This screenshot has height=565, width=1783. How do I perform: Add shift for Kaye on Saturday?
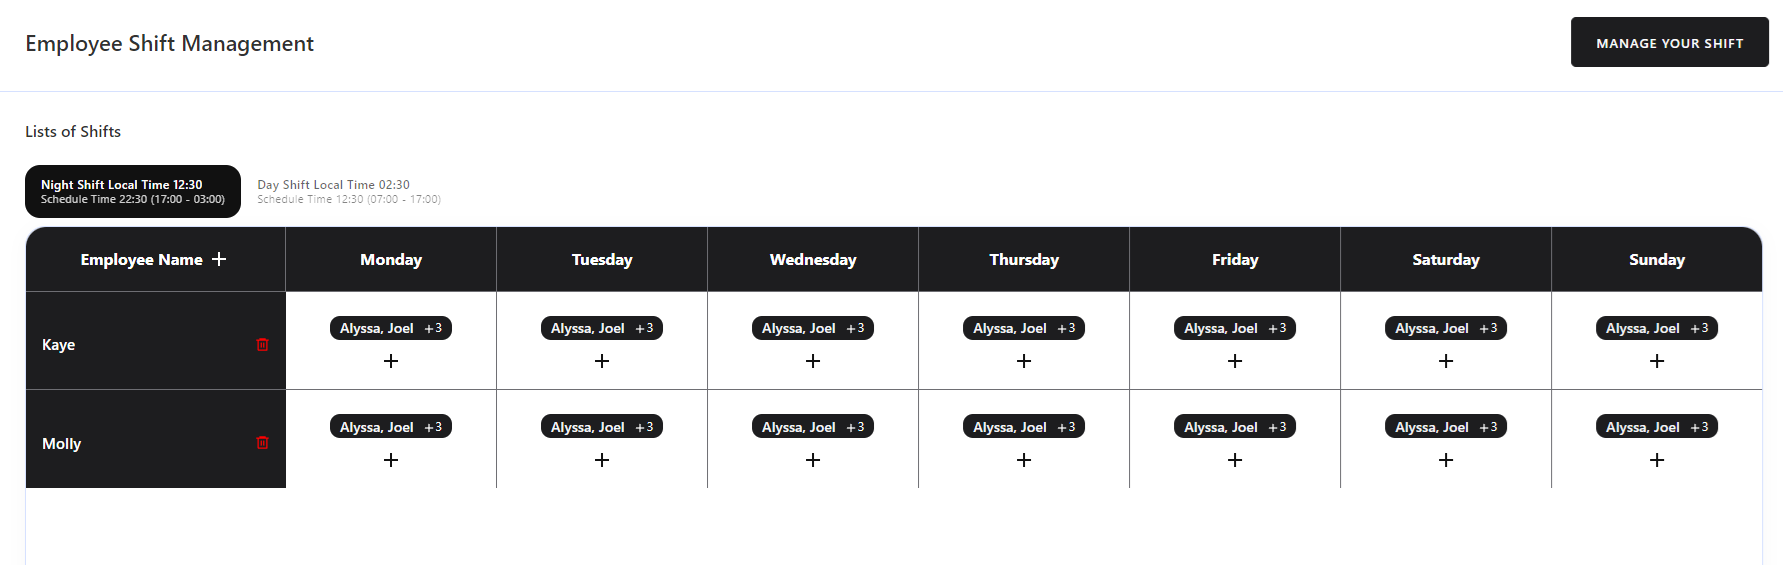1446,361
